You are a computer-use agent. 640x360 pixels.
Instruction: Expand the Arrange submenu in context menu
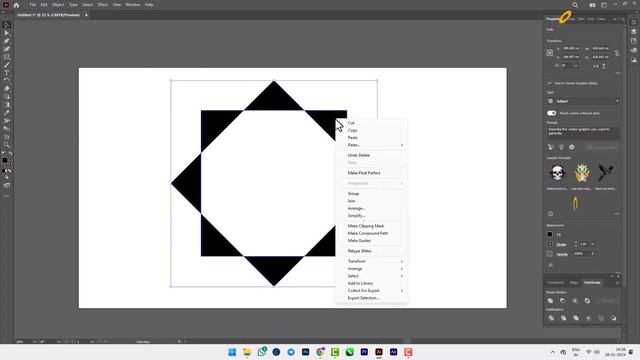pos(402,269)
